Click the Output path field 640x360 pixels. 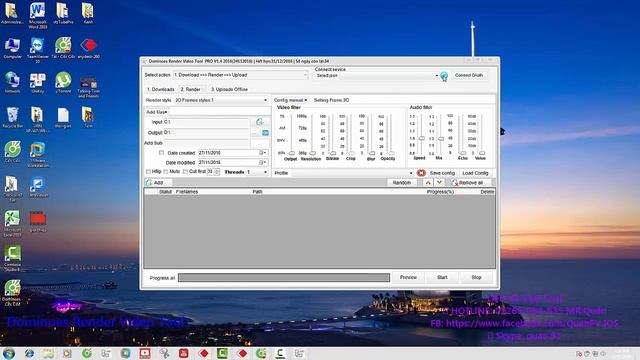pos(206,133)
